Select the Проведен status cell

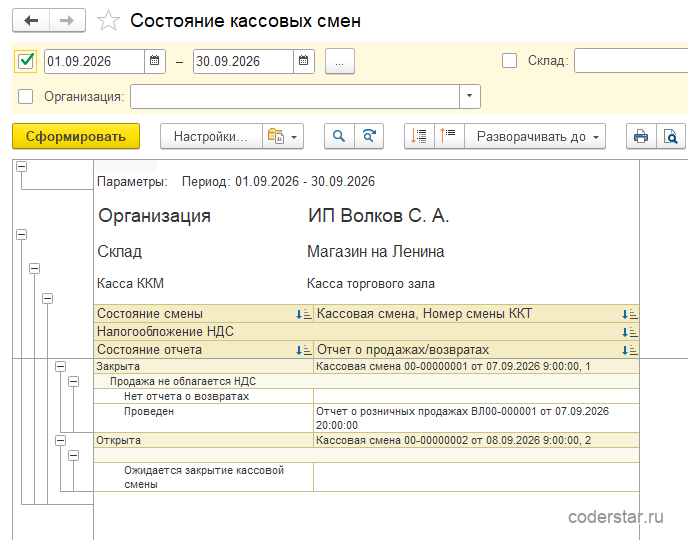(204, 418)
